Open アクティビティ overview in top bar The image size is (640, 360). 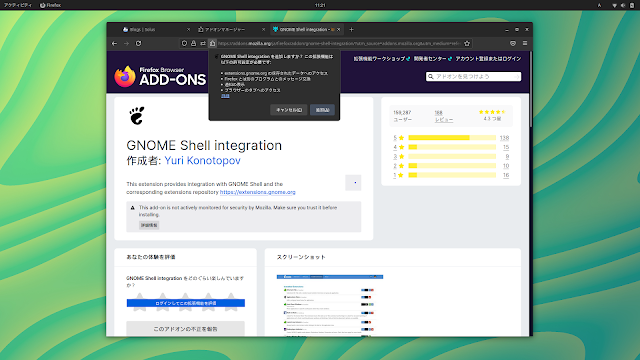(x=18, y=5)
